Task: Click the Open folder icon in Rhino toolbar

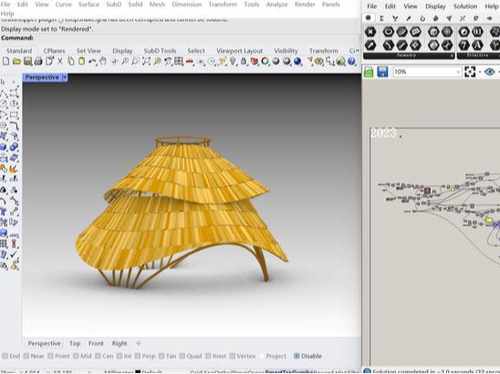Action: coord(17,61)
